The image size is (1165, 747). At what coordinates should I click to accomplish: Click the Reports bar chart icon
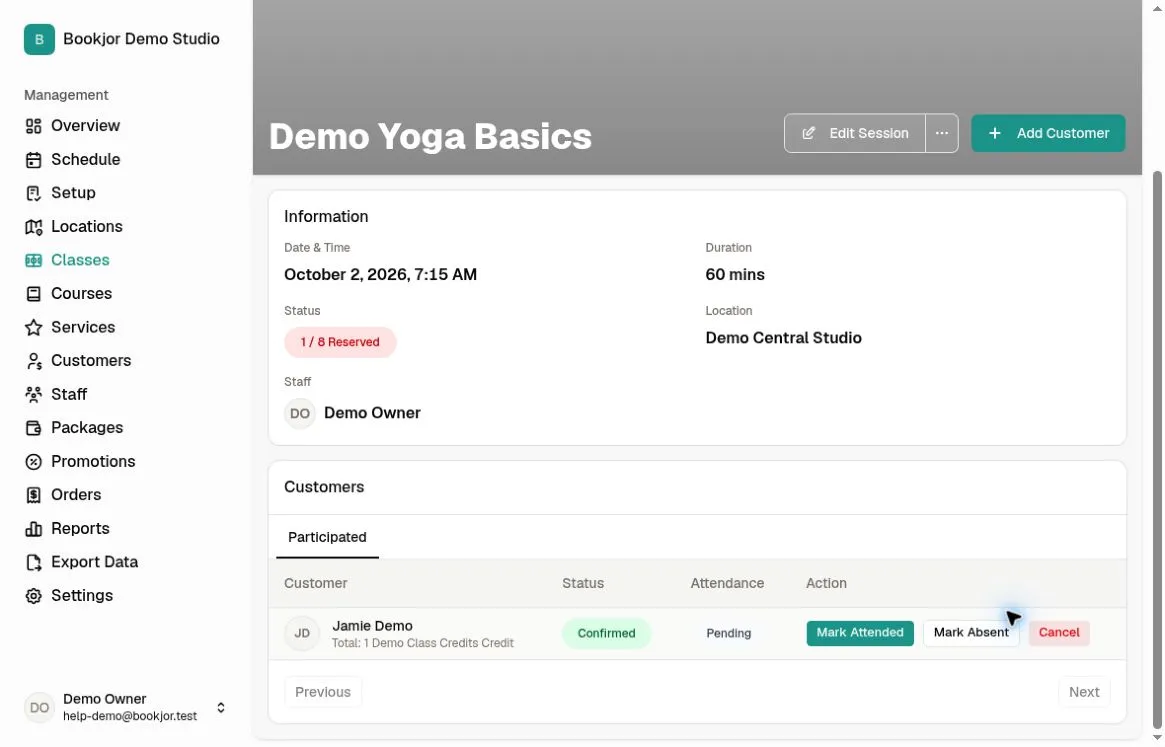pos(33,528)
